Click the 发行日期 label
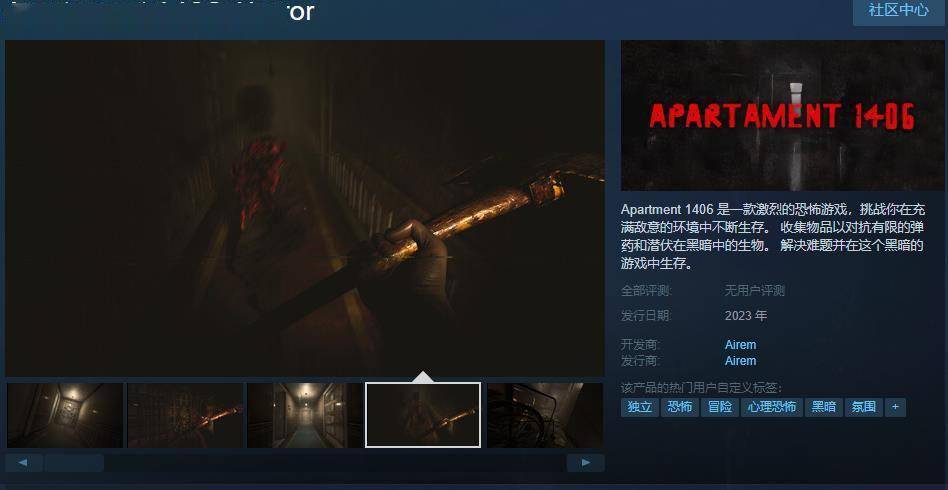The height and width of the screenshot is (490, 948). [646, 316]
